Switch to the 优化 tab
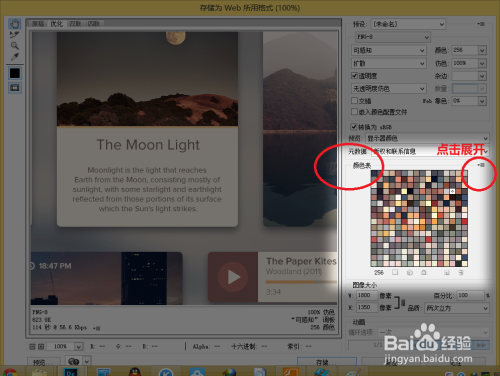This screenshot has height=376, width=500. pos(56,24)
